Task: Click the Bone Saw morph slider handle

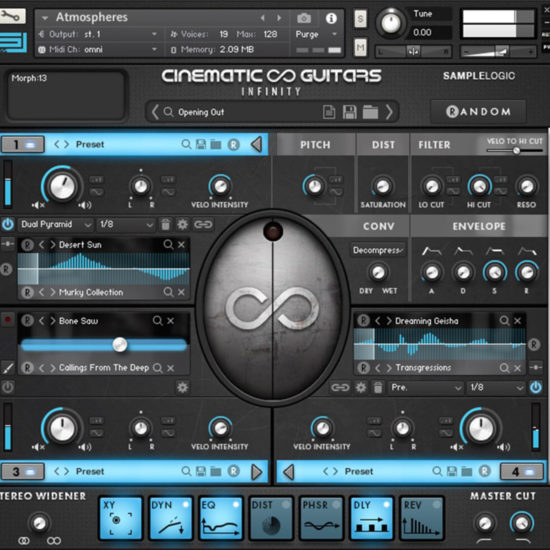Action: coord(120,344)
